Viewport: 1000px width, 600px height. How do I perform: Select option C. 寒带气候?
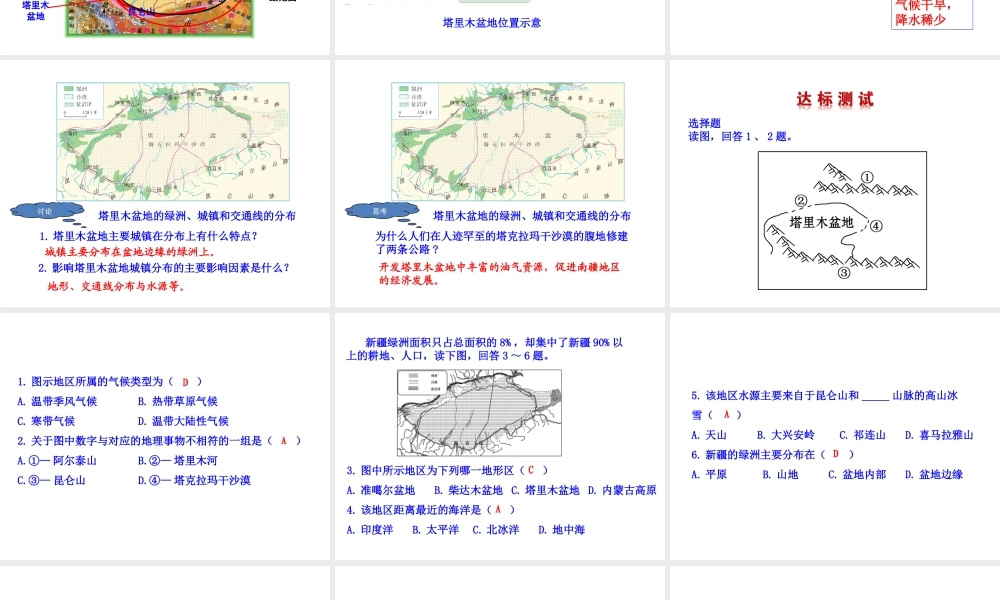[x=46, y=421]
